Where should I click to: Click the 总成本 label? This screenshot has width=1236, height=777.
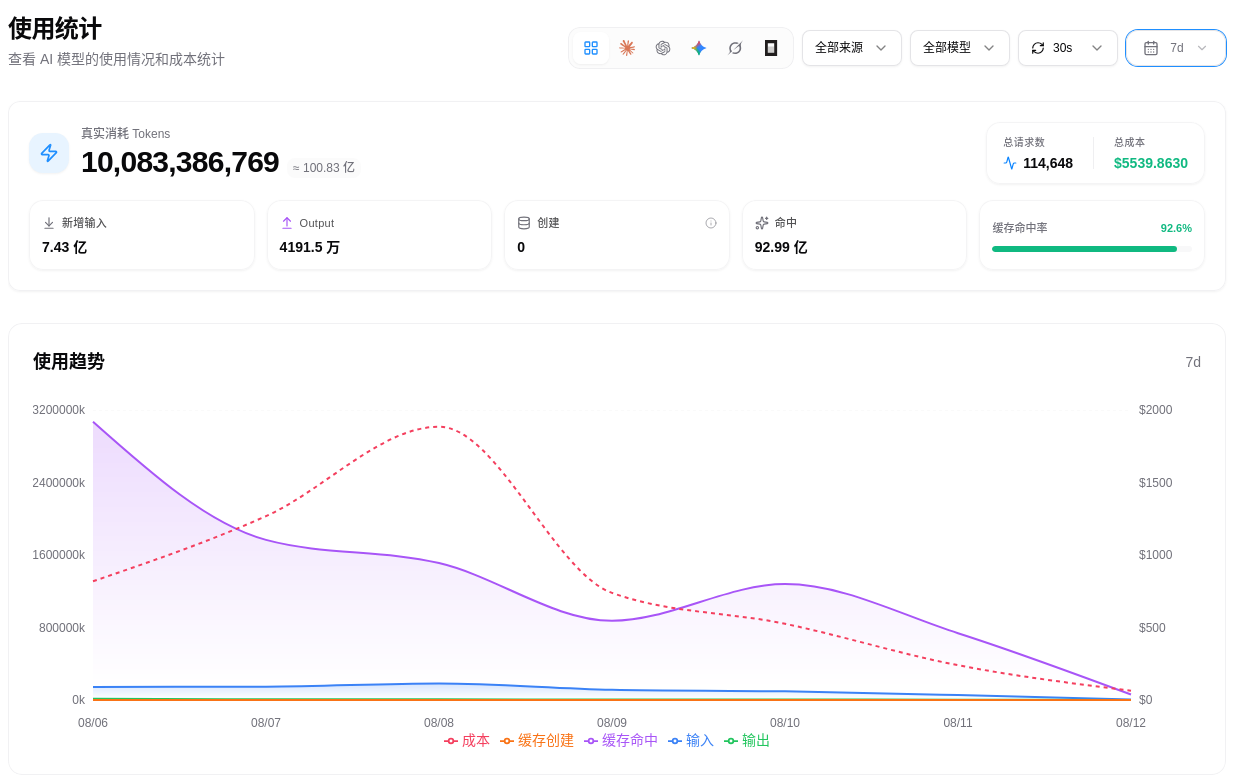pyautogui.click(x=1130, y=142)
